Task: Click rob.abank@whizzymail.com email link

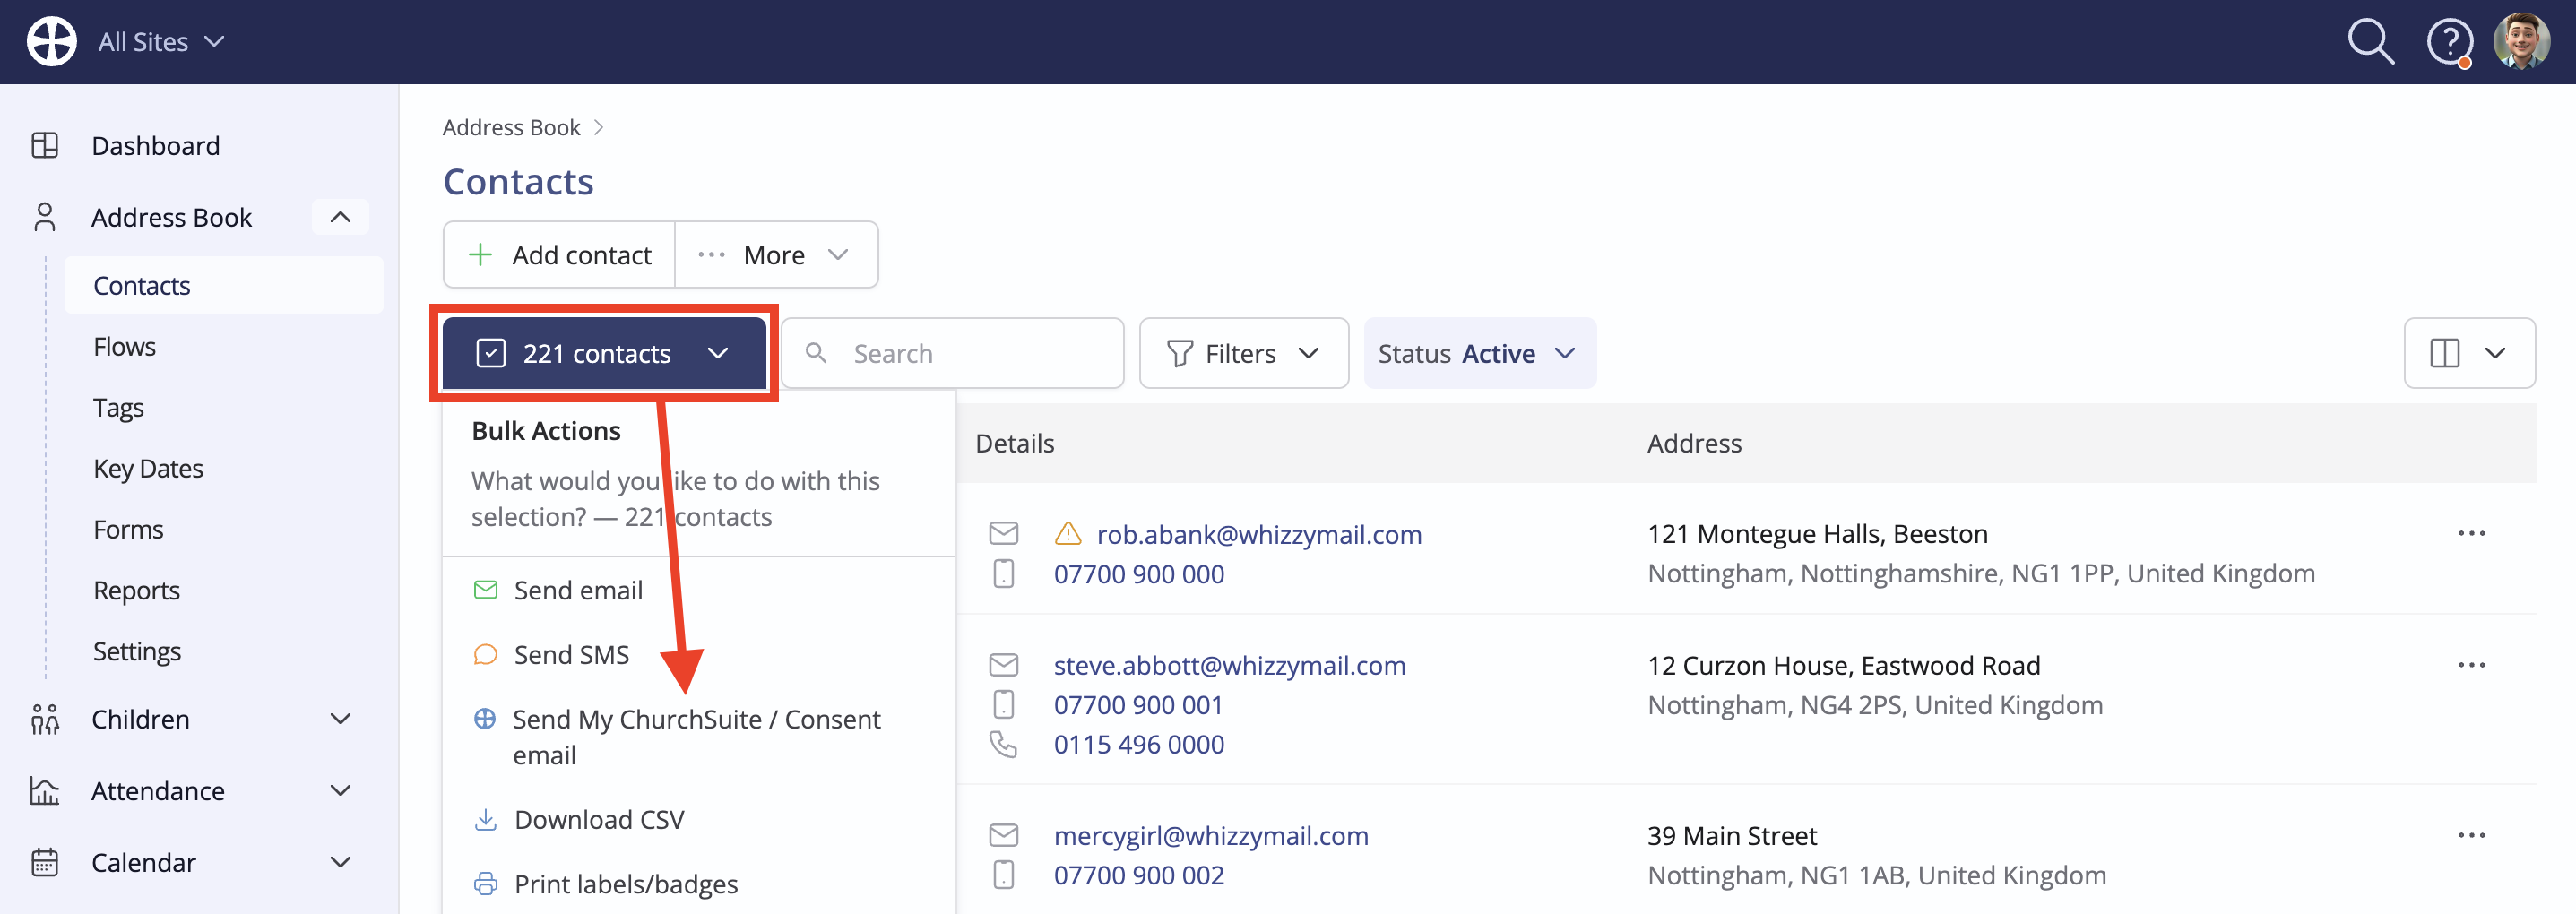Action: tap(1259, 535)
